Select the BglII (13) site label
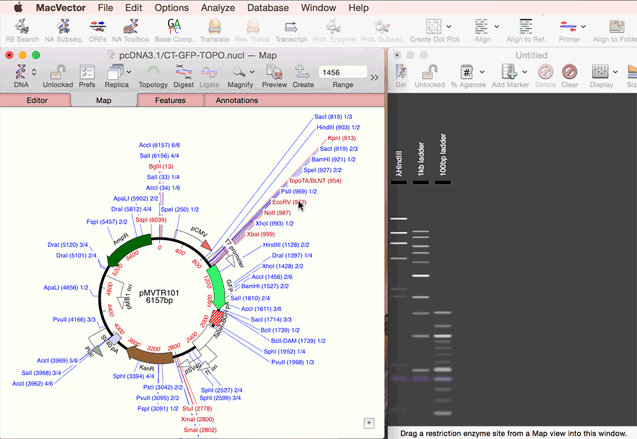Screen dimensions: 637x439 (161, 166)
